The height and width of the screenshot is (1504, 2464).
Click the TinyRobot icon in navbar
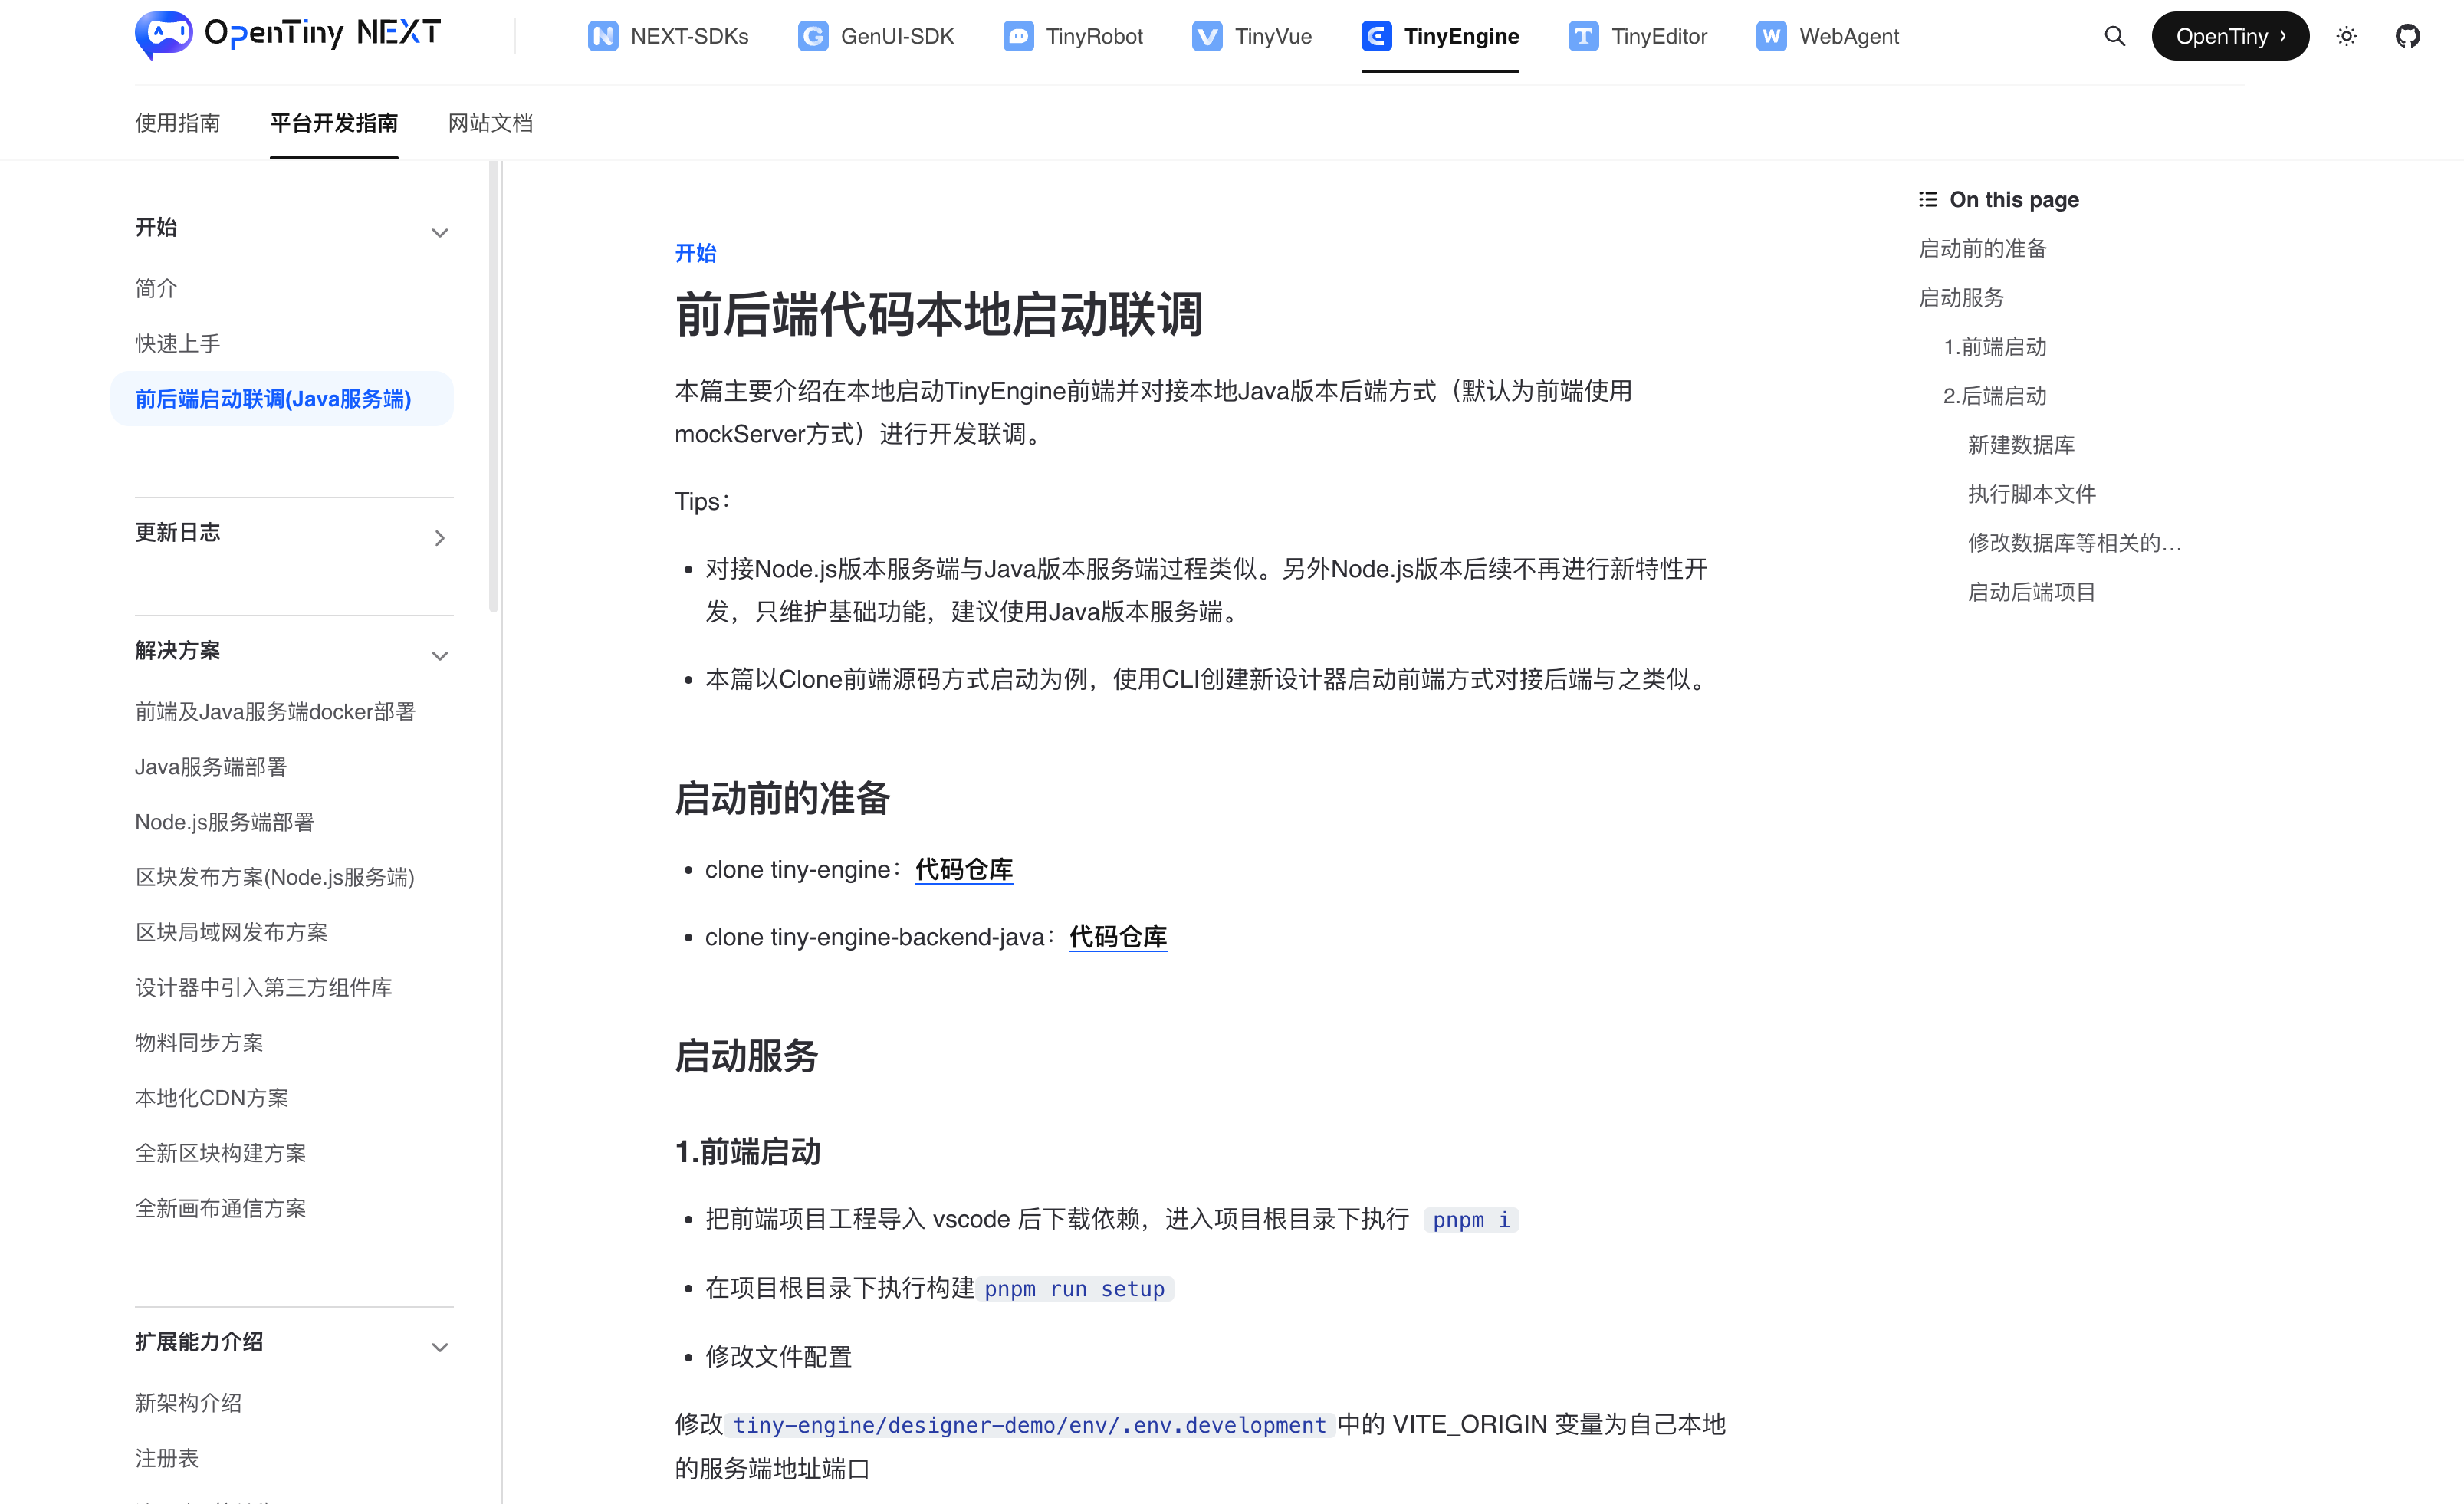click(1018, 36)
